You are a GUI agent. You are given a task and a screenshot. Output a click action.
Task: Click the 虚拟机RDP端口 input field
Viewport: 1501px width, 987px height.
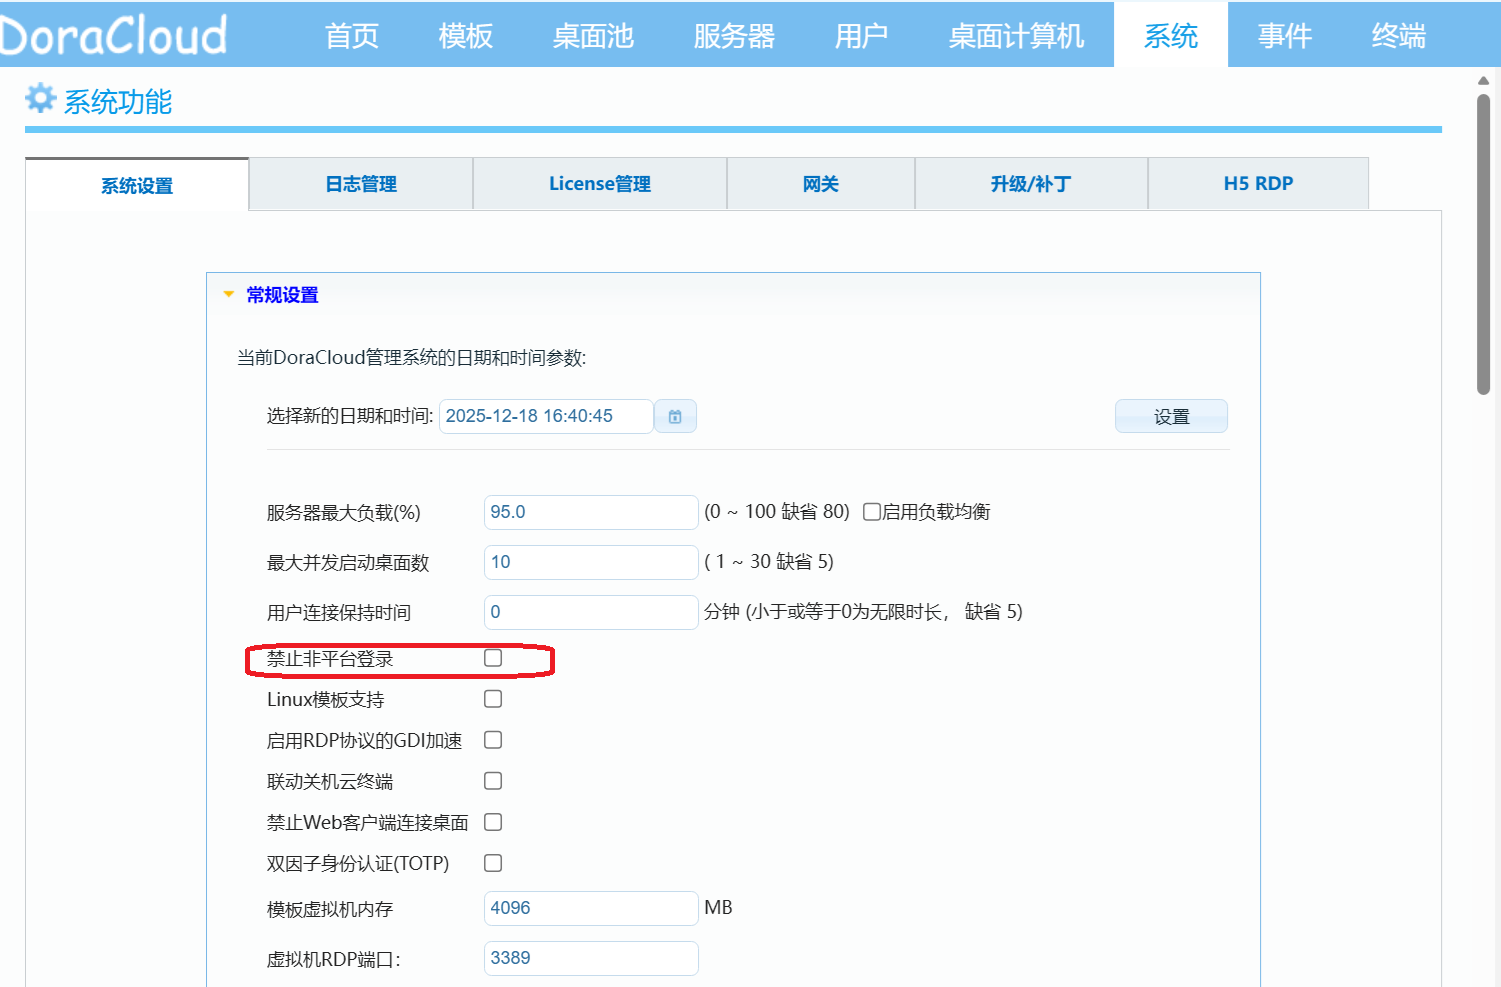[x=590, y=958]
